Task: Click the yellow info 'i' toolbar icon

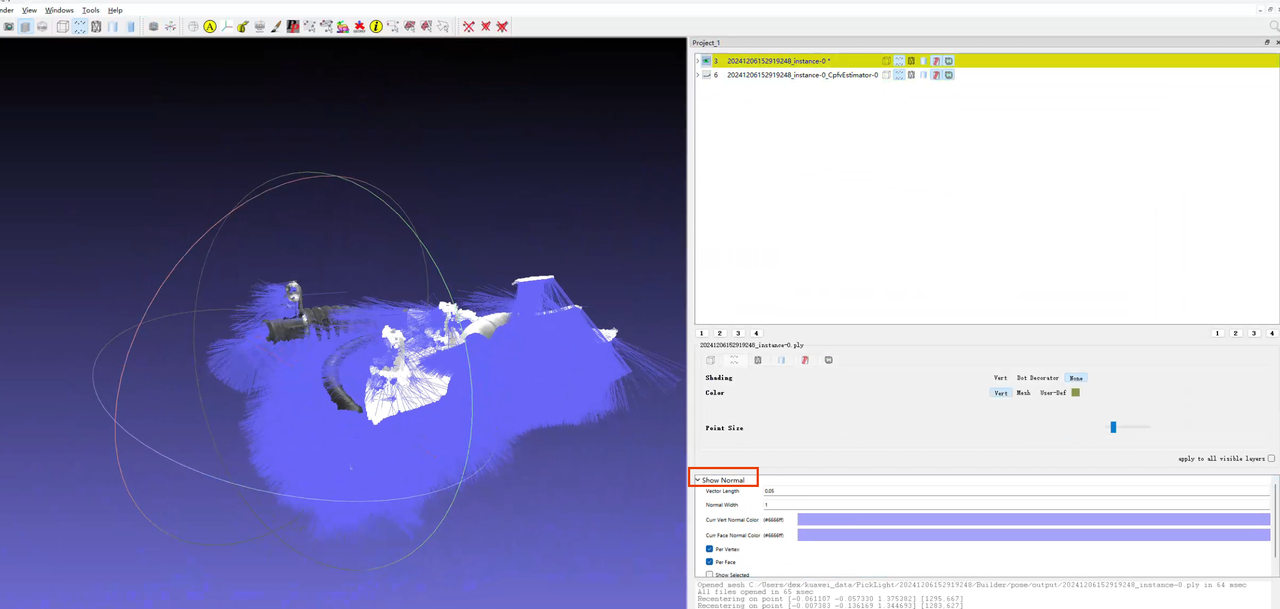Action: (x=376, y=26)
